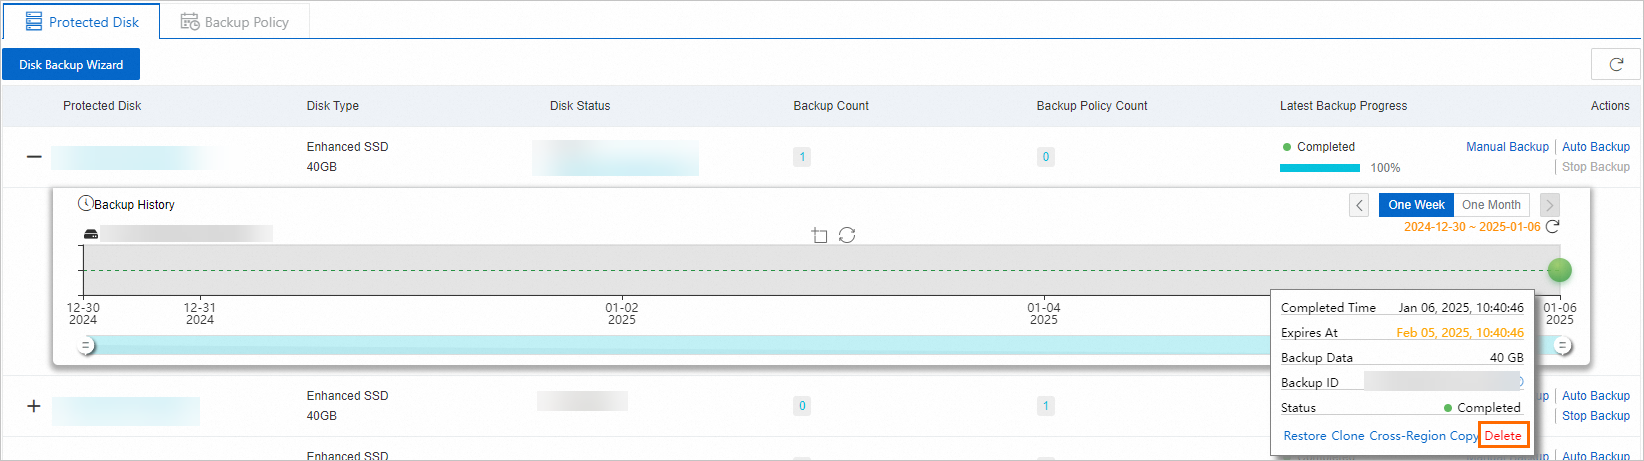
Task: Click the Protected Disk column header
Action: pyautogui.click(x=102, y=106)
